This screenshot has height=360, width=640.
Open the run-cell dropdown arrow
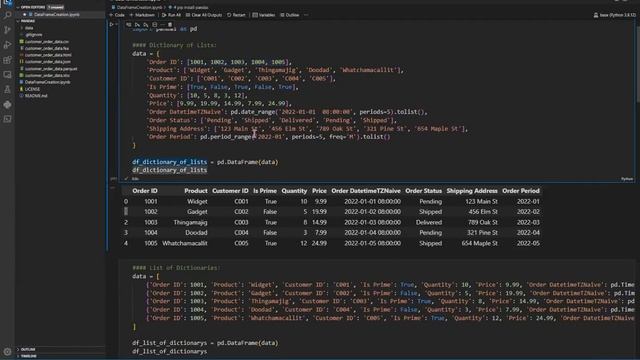point(117,24)
